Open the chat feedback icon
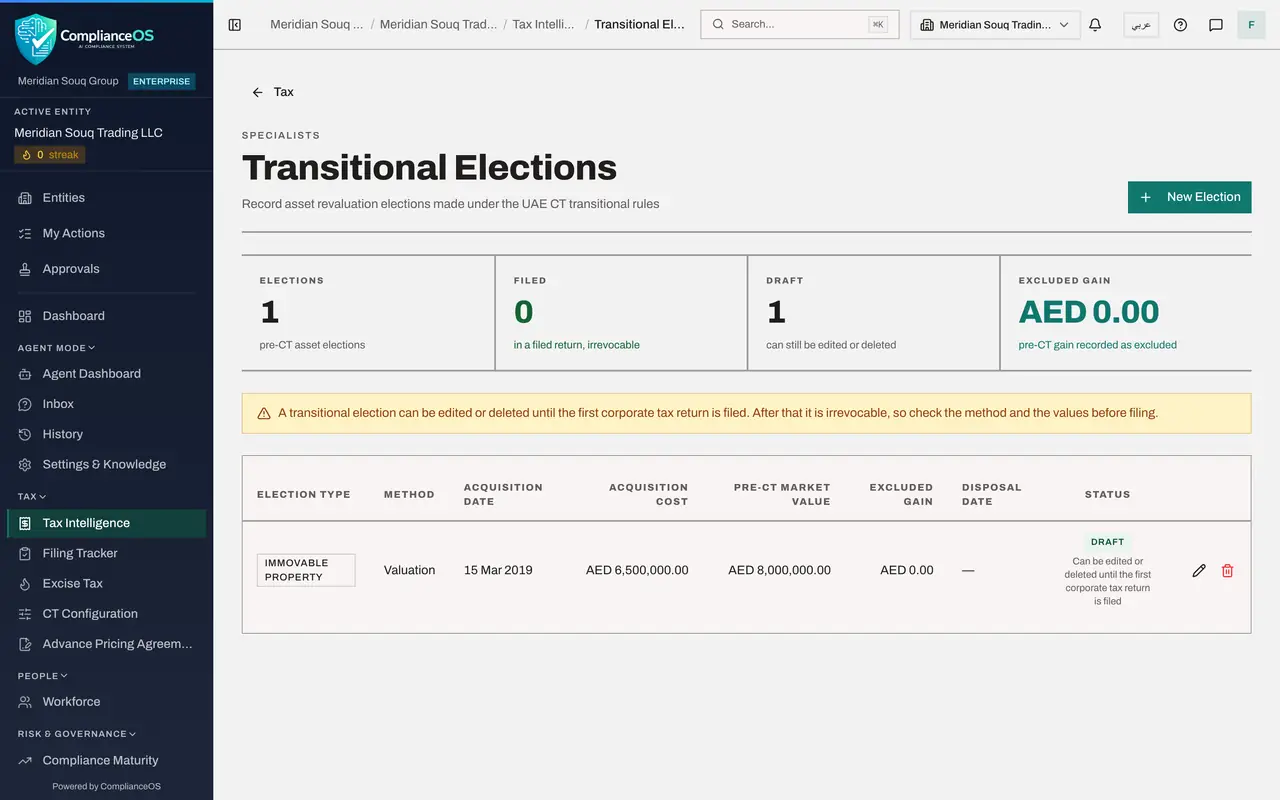 point(1216,25)
